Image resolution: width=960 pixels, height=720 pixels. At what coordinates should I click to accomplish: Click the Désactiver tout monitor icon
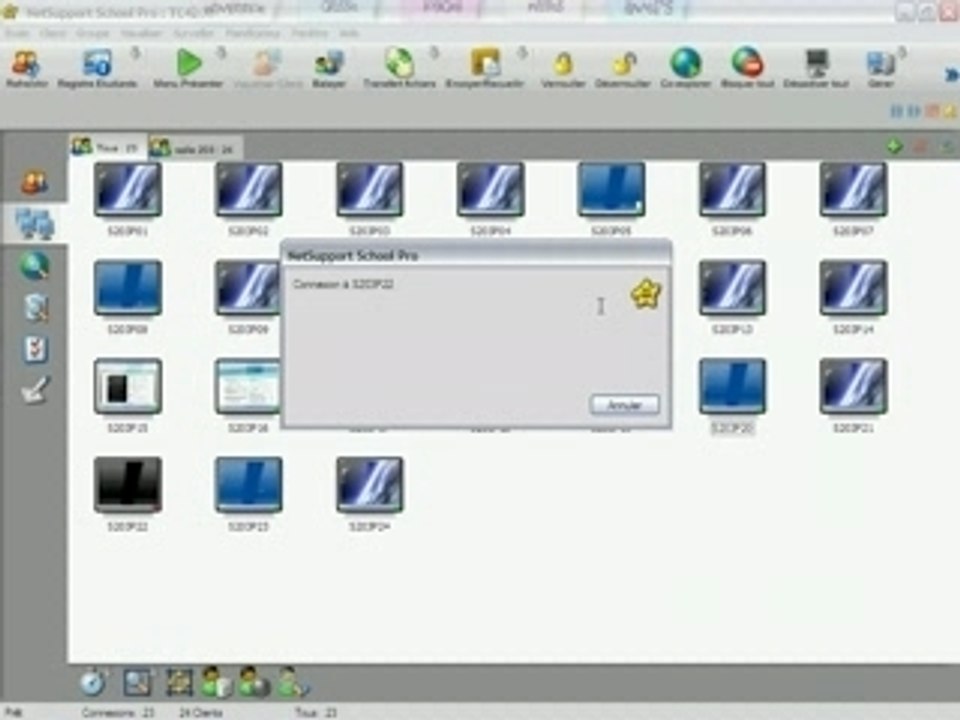816,68
